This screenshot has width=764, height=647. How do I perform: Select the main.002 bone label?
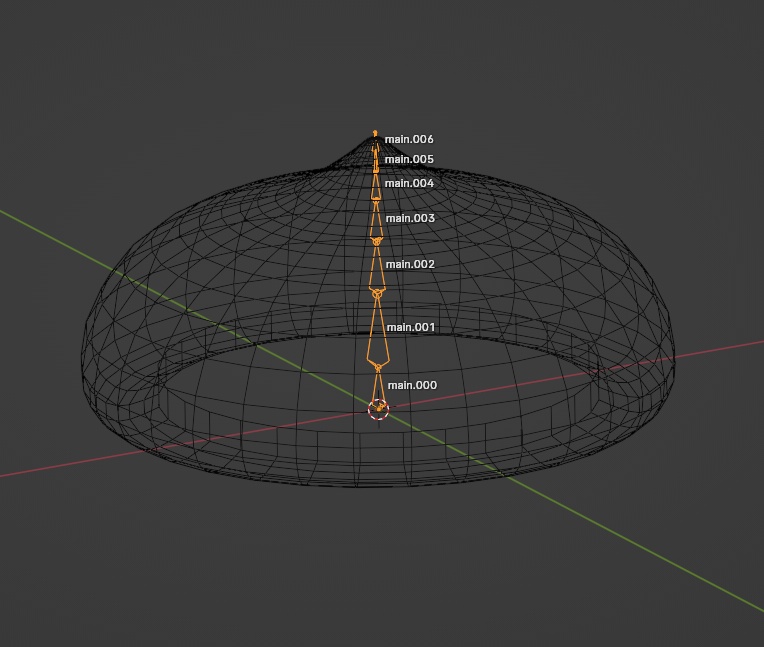410,264
